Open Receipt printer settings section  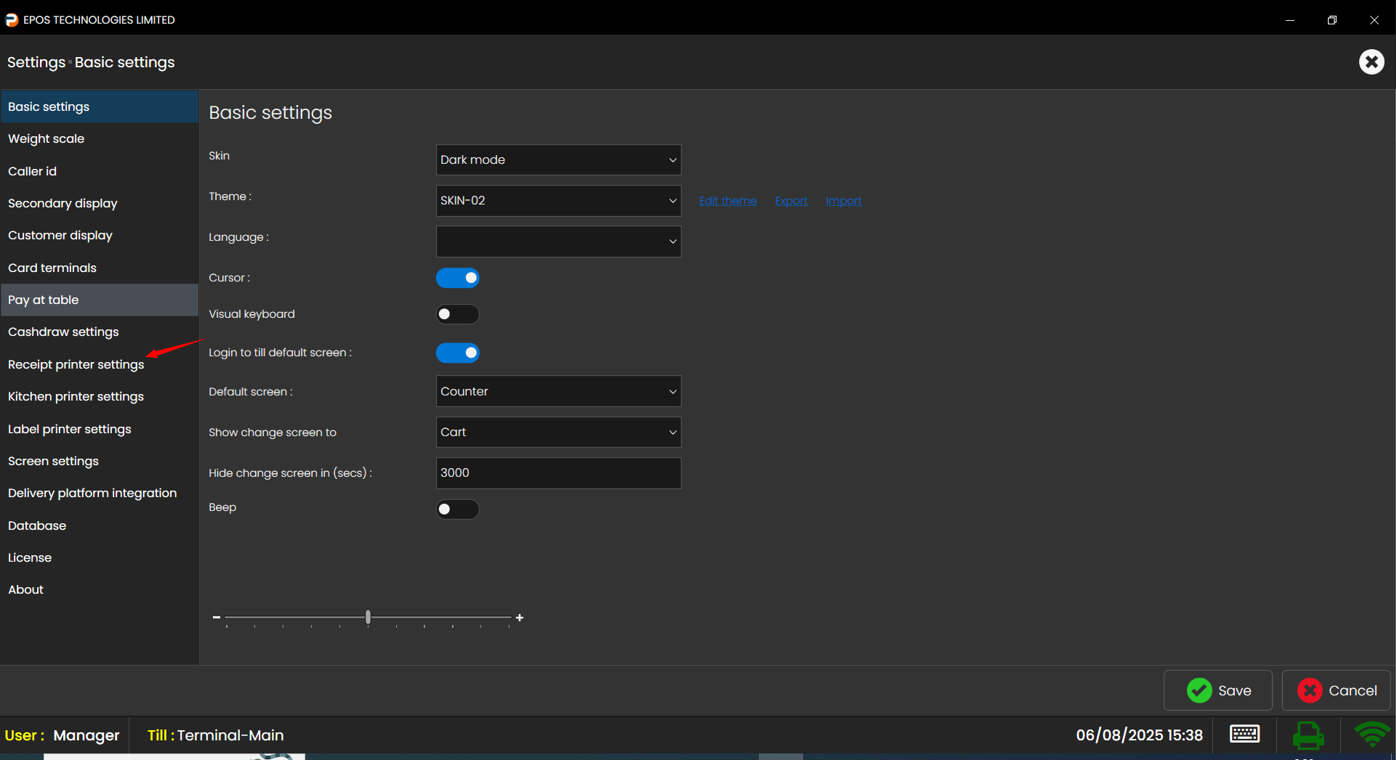[x=76, y=365]
